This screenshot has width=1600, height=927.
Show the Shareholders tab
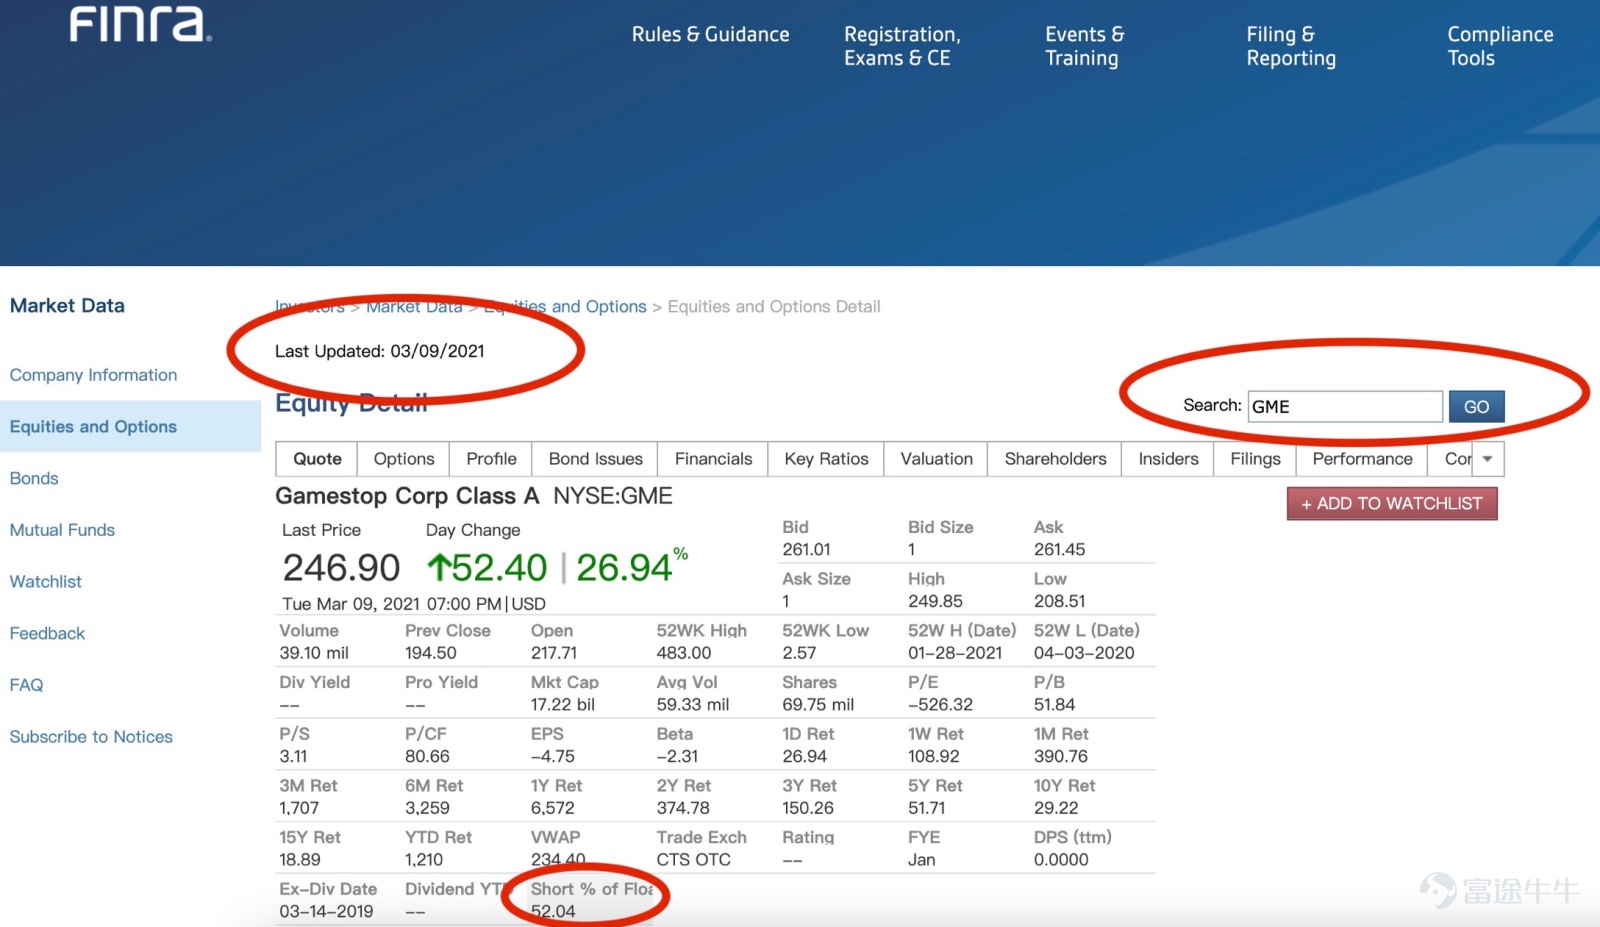point(1055,459)
